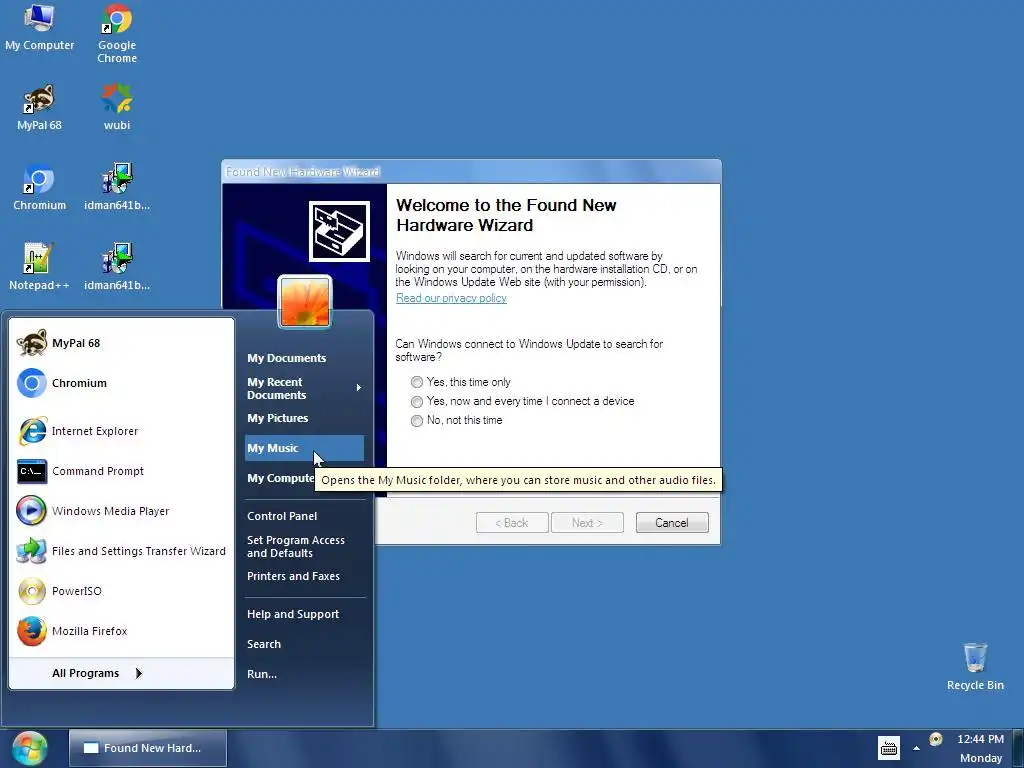Select idman641b installer beside Notepad++
This screenshot has height=768, width=1024.
pos(117,268)
